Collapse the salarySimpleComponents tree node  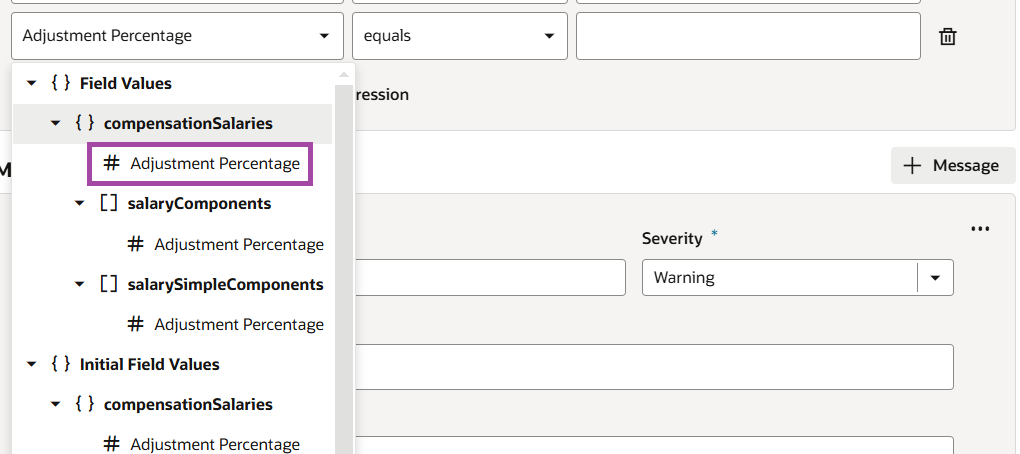[x=80, y=285]
